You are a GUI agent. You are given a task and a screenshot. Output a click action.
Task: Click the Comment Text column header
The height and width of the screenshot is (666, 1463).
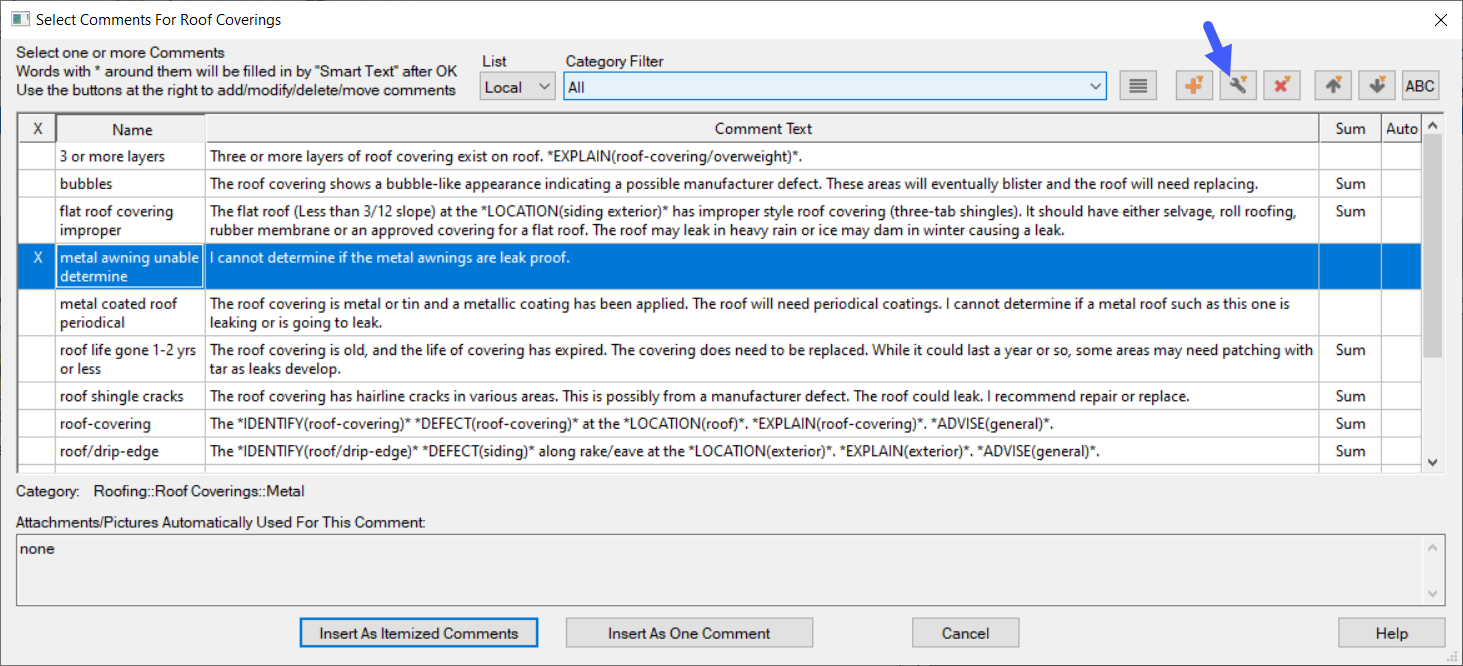coord(762,129)
